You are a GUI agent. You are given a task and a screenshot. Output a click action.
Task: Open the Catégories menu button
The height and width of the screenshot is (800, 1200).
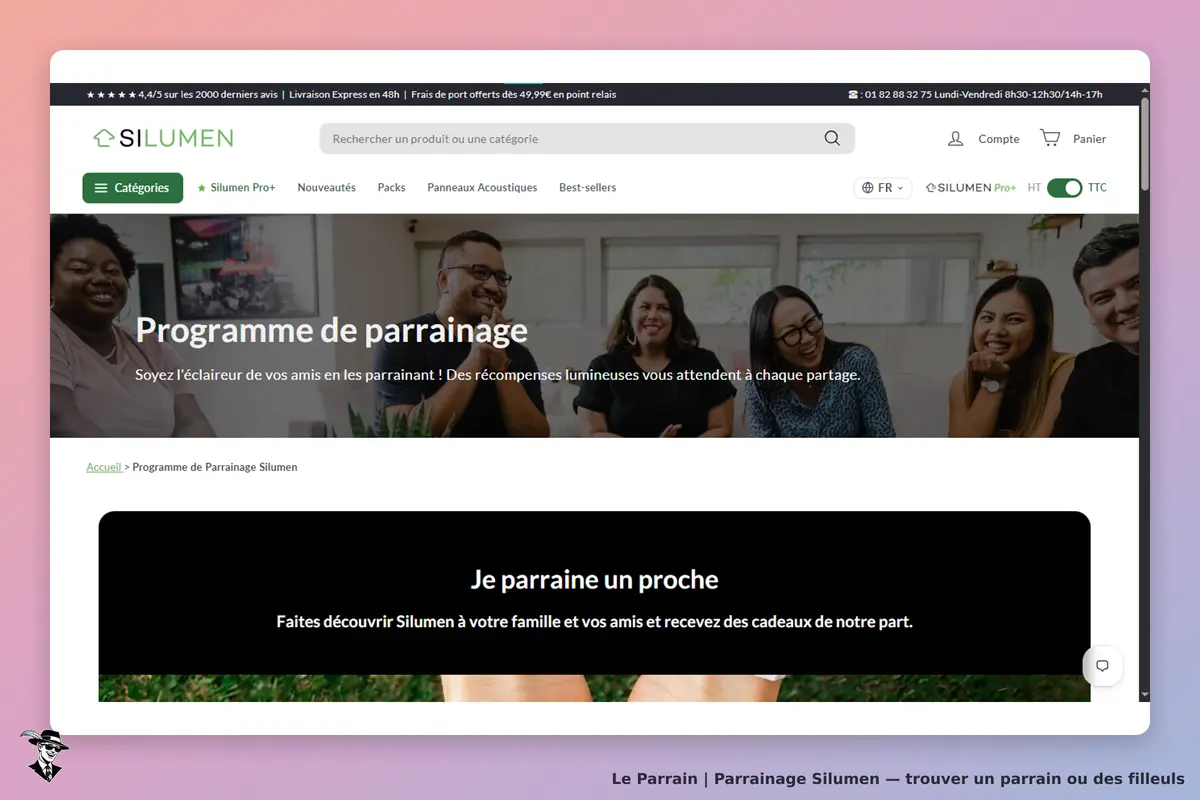(x=133, y=188)
